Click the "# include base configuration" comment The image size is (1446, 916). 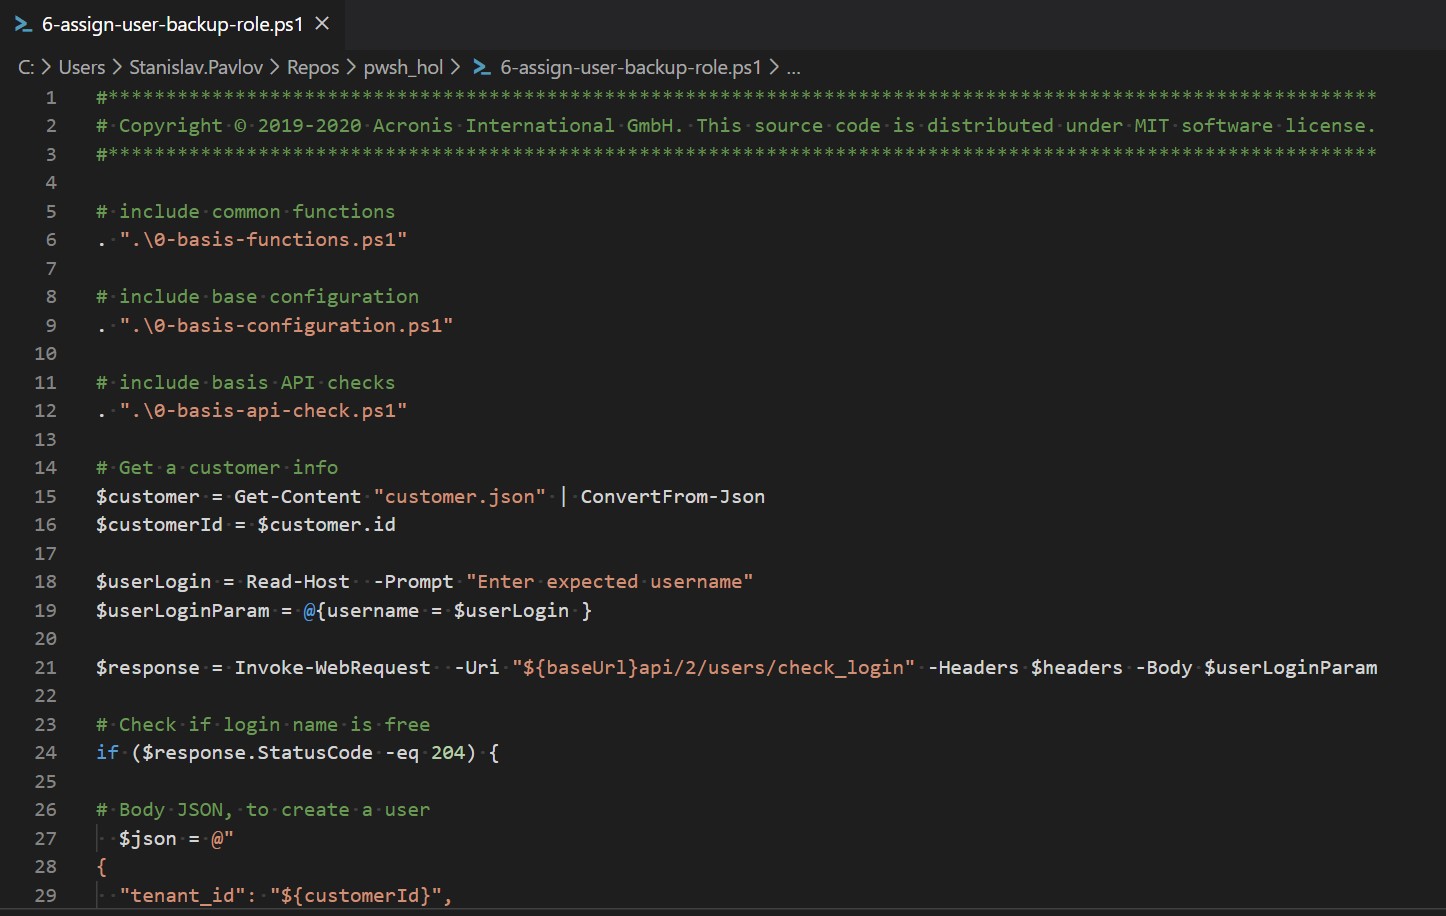[x=257, y=296]
